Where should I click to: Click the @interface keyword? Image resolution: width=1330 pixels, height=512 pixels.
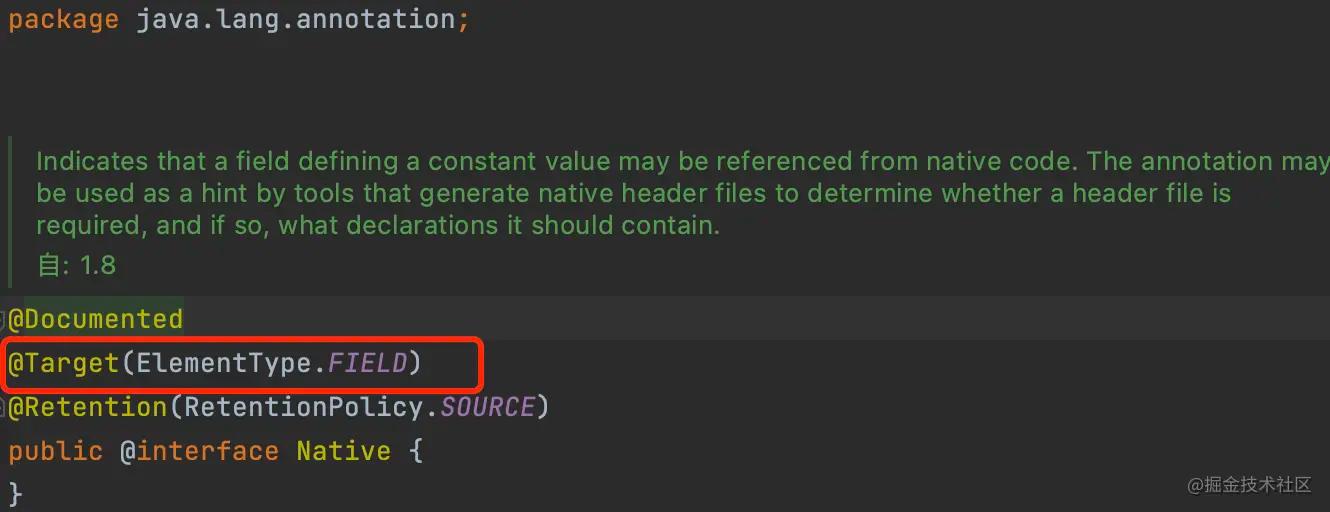point(200,451)
